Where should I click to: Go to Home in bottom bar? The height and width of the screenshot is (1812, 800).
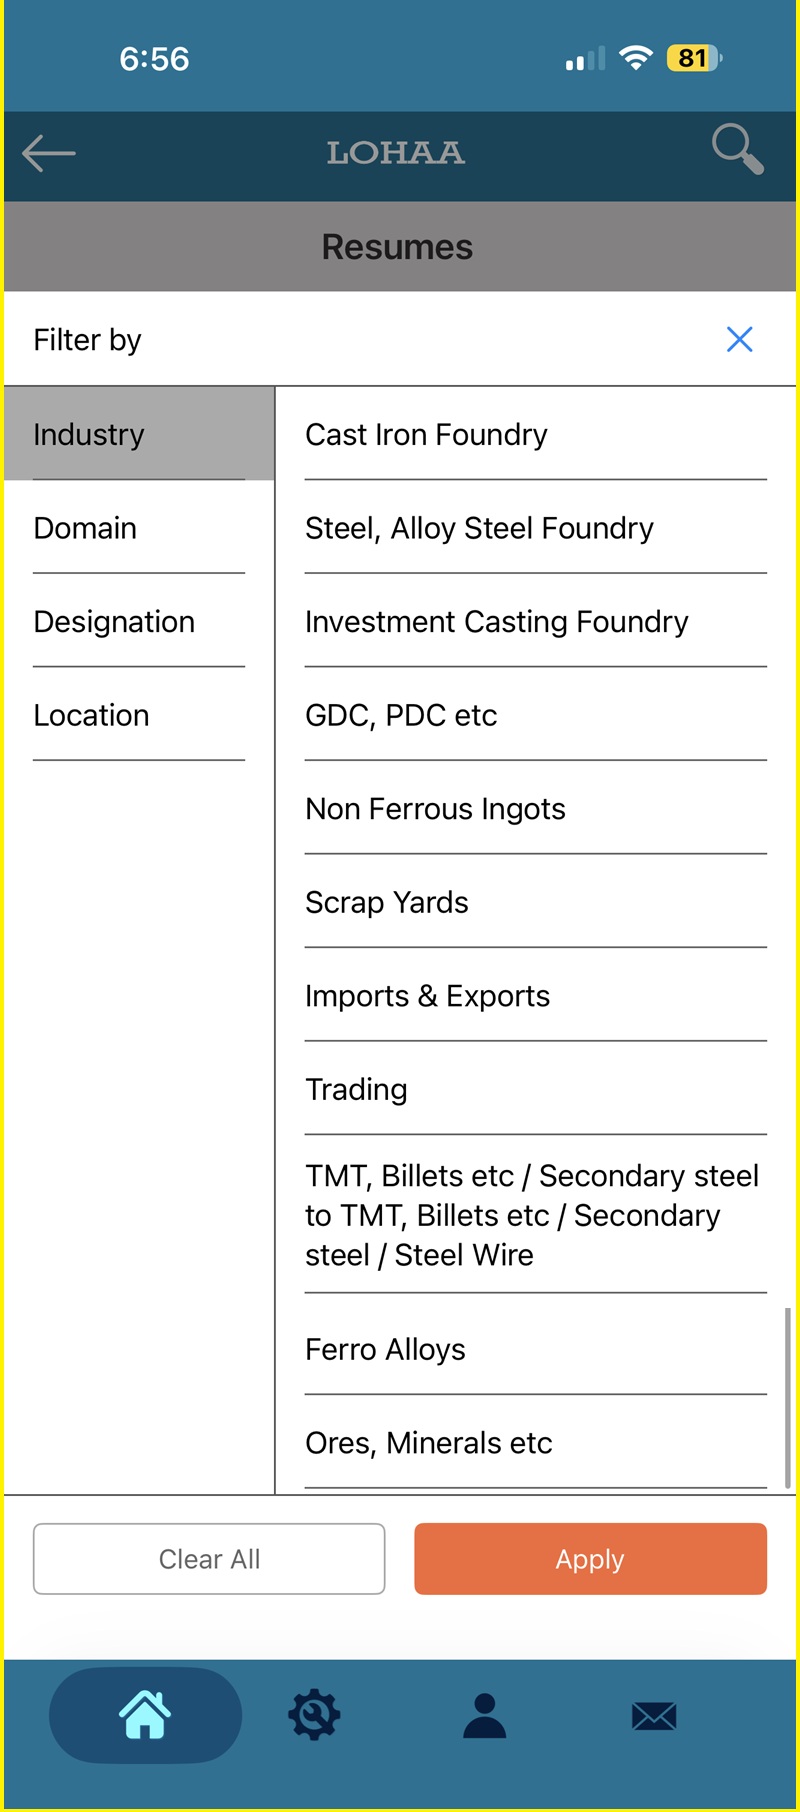(145, 1715)
